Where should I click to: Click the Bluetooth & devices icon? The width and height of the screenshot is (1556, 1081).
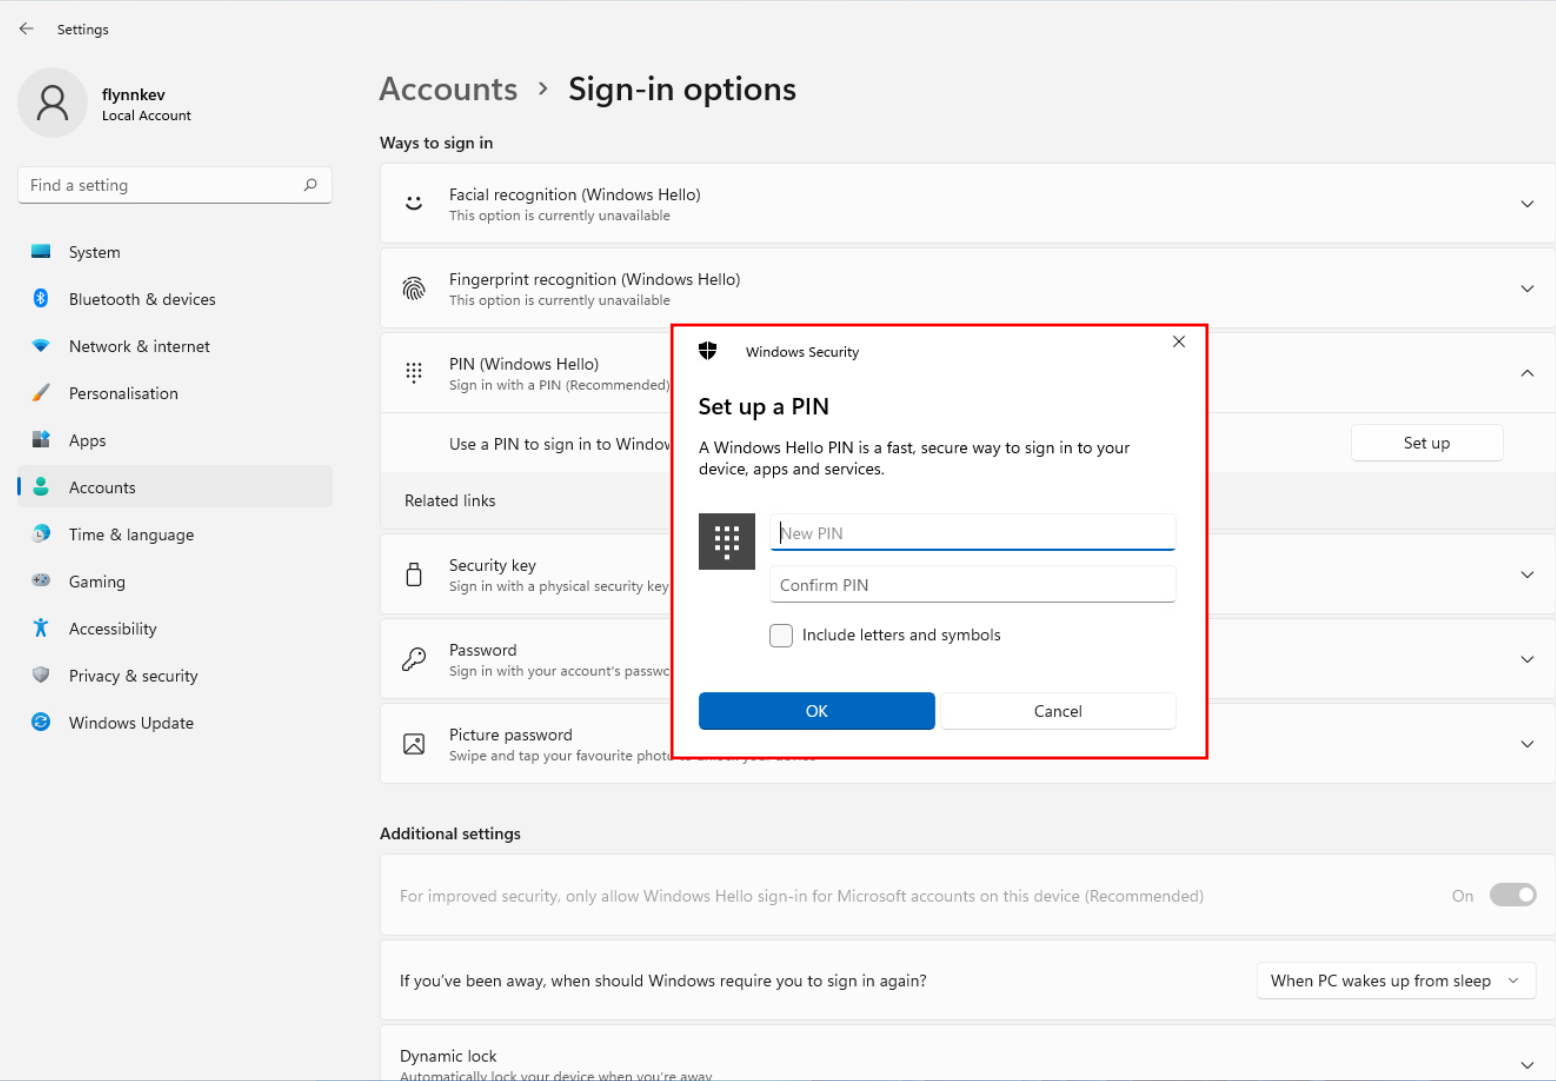pyautogui.click(x=41, y=299)
